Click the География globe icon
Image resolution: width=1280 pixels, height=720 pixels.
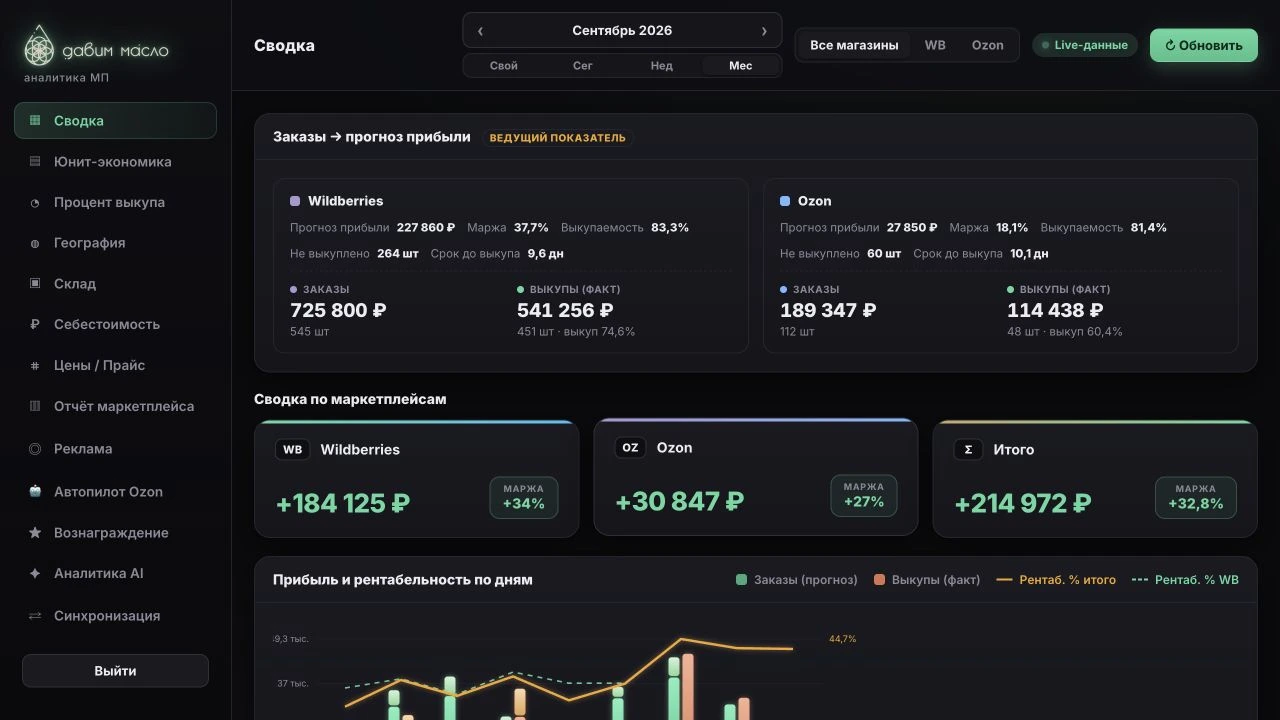point(35,243)
